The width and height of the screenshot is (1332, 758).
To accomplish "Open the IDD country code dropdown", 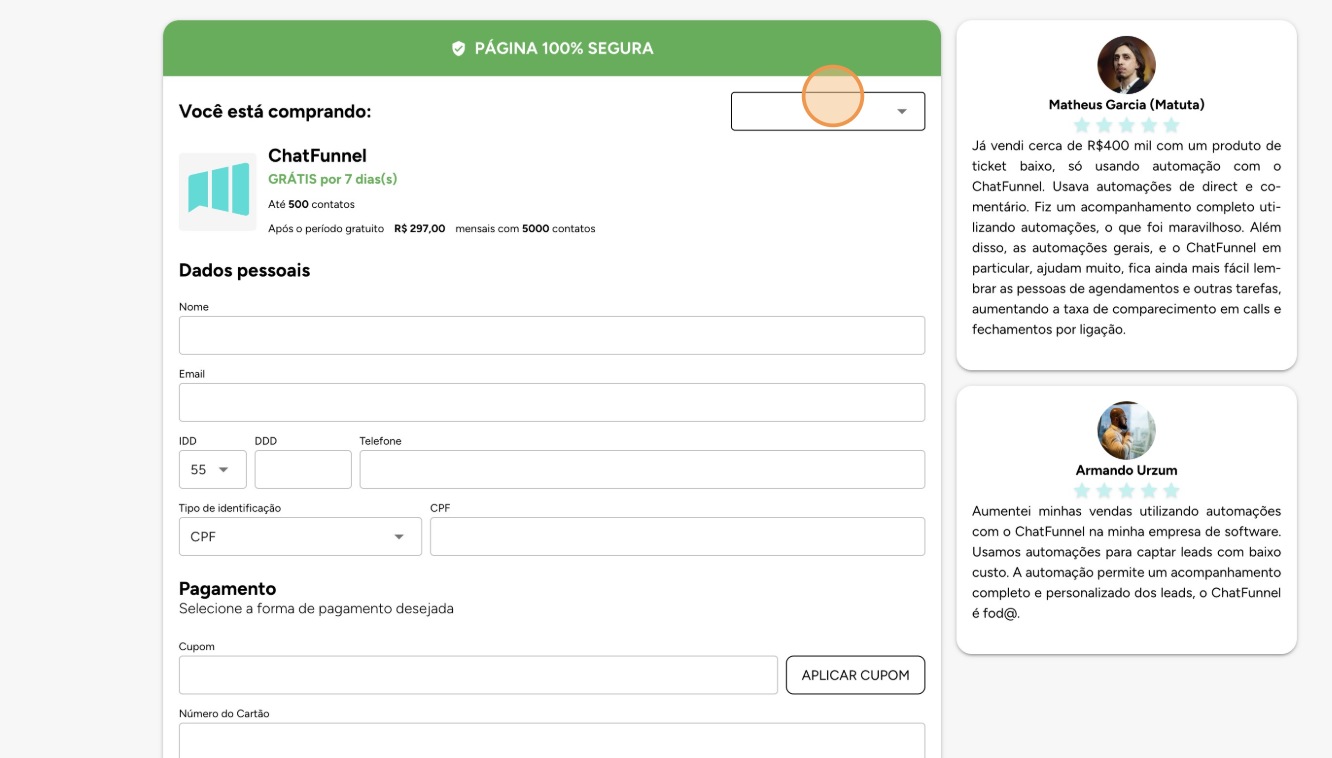I will 213,469.
